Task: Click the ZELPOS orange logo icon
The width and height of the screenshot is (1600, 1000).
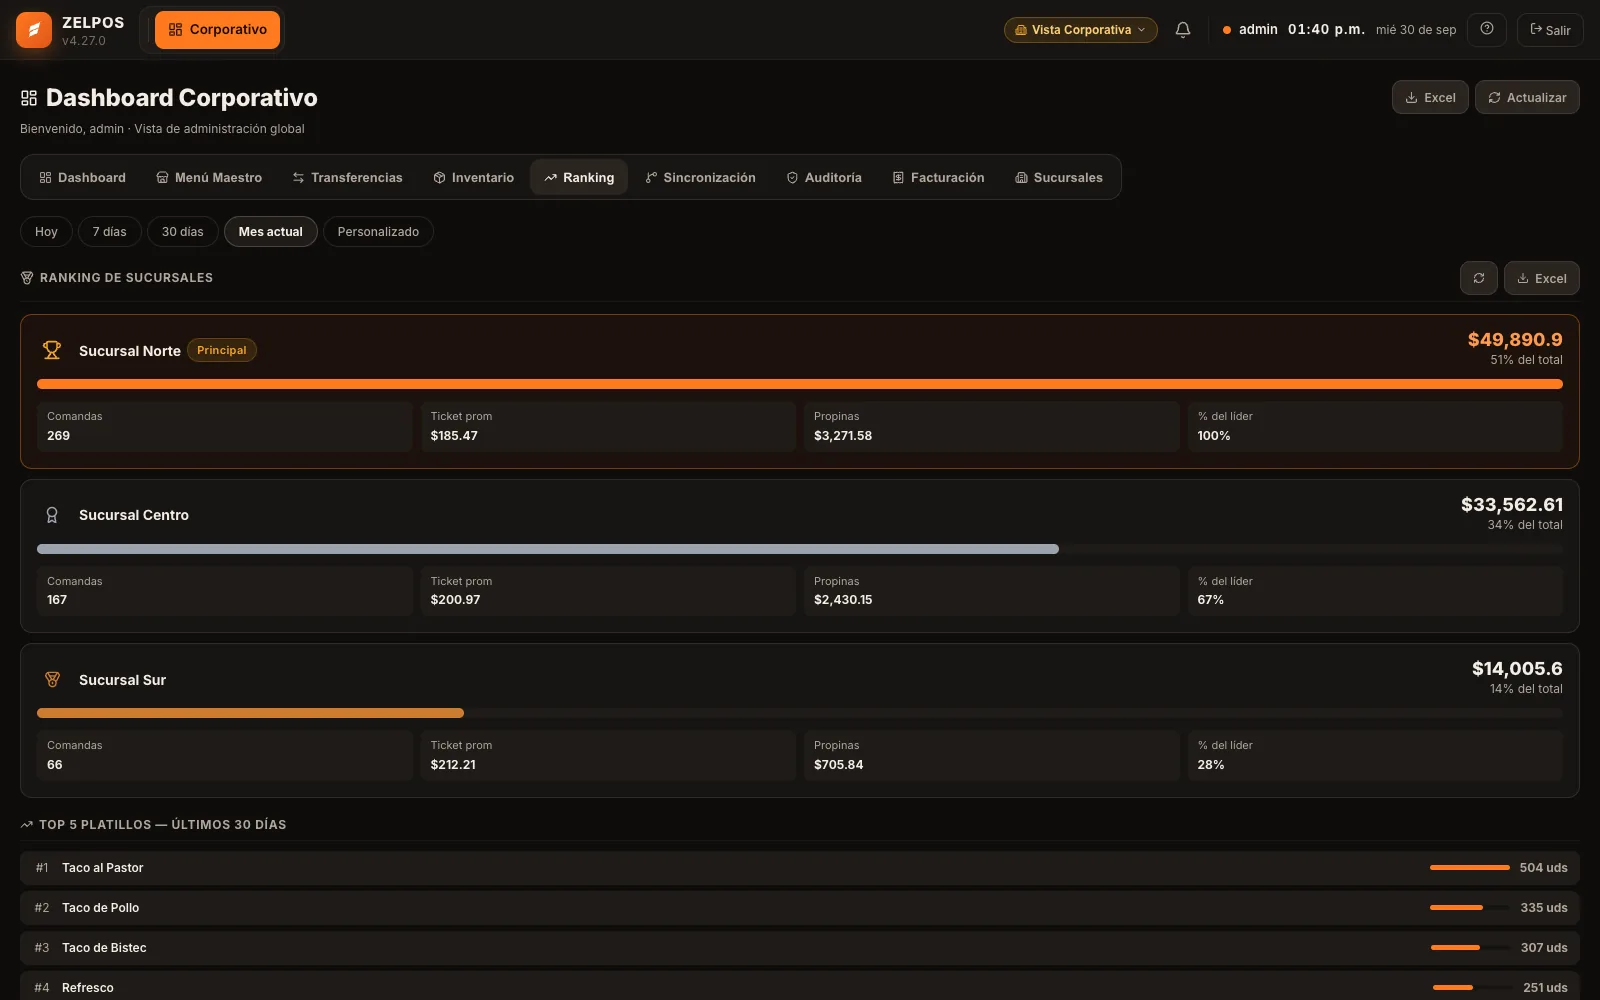Action: 34,30
